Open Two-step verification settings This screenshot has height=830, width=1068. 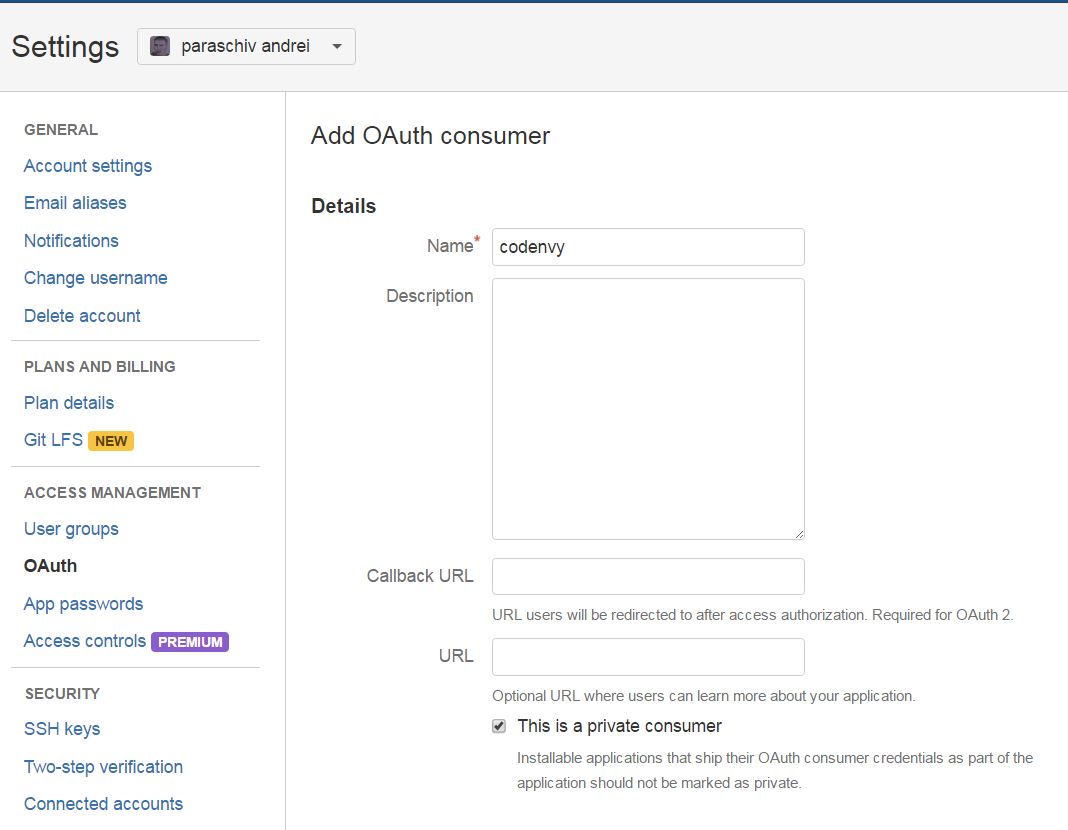[103, 767]
